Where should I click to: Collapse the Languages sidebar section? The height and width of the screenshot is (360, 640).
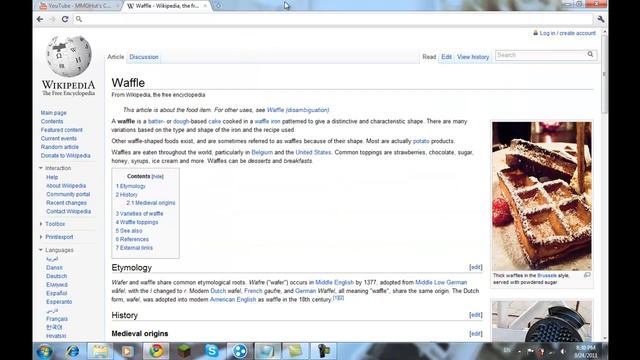41,250
